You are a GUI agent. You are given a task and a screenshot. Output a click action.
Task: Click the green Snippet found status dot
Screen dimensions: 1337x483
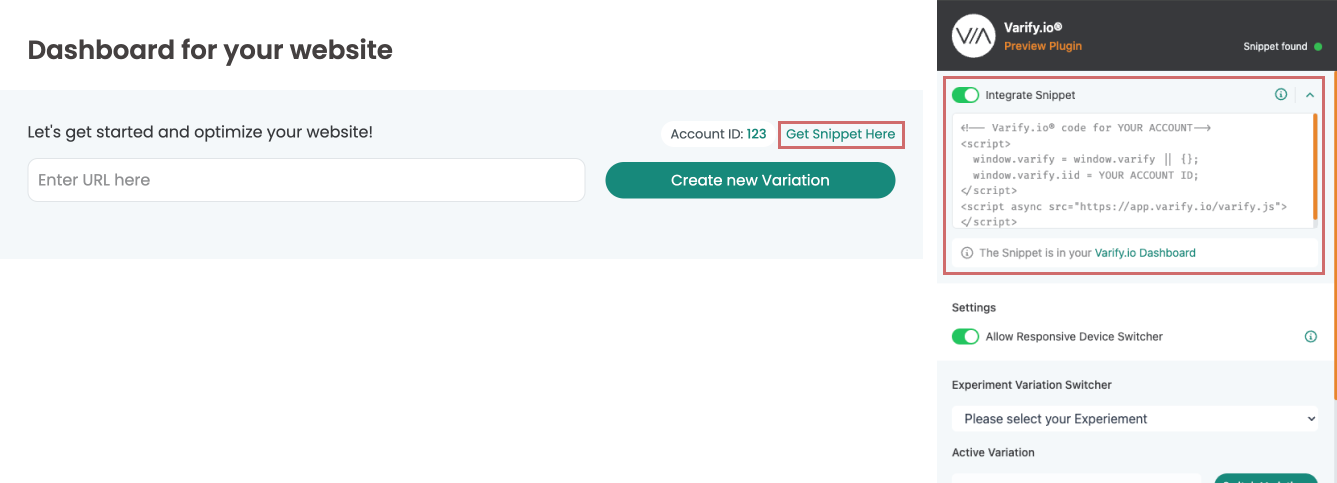coord(1318,47)
